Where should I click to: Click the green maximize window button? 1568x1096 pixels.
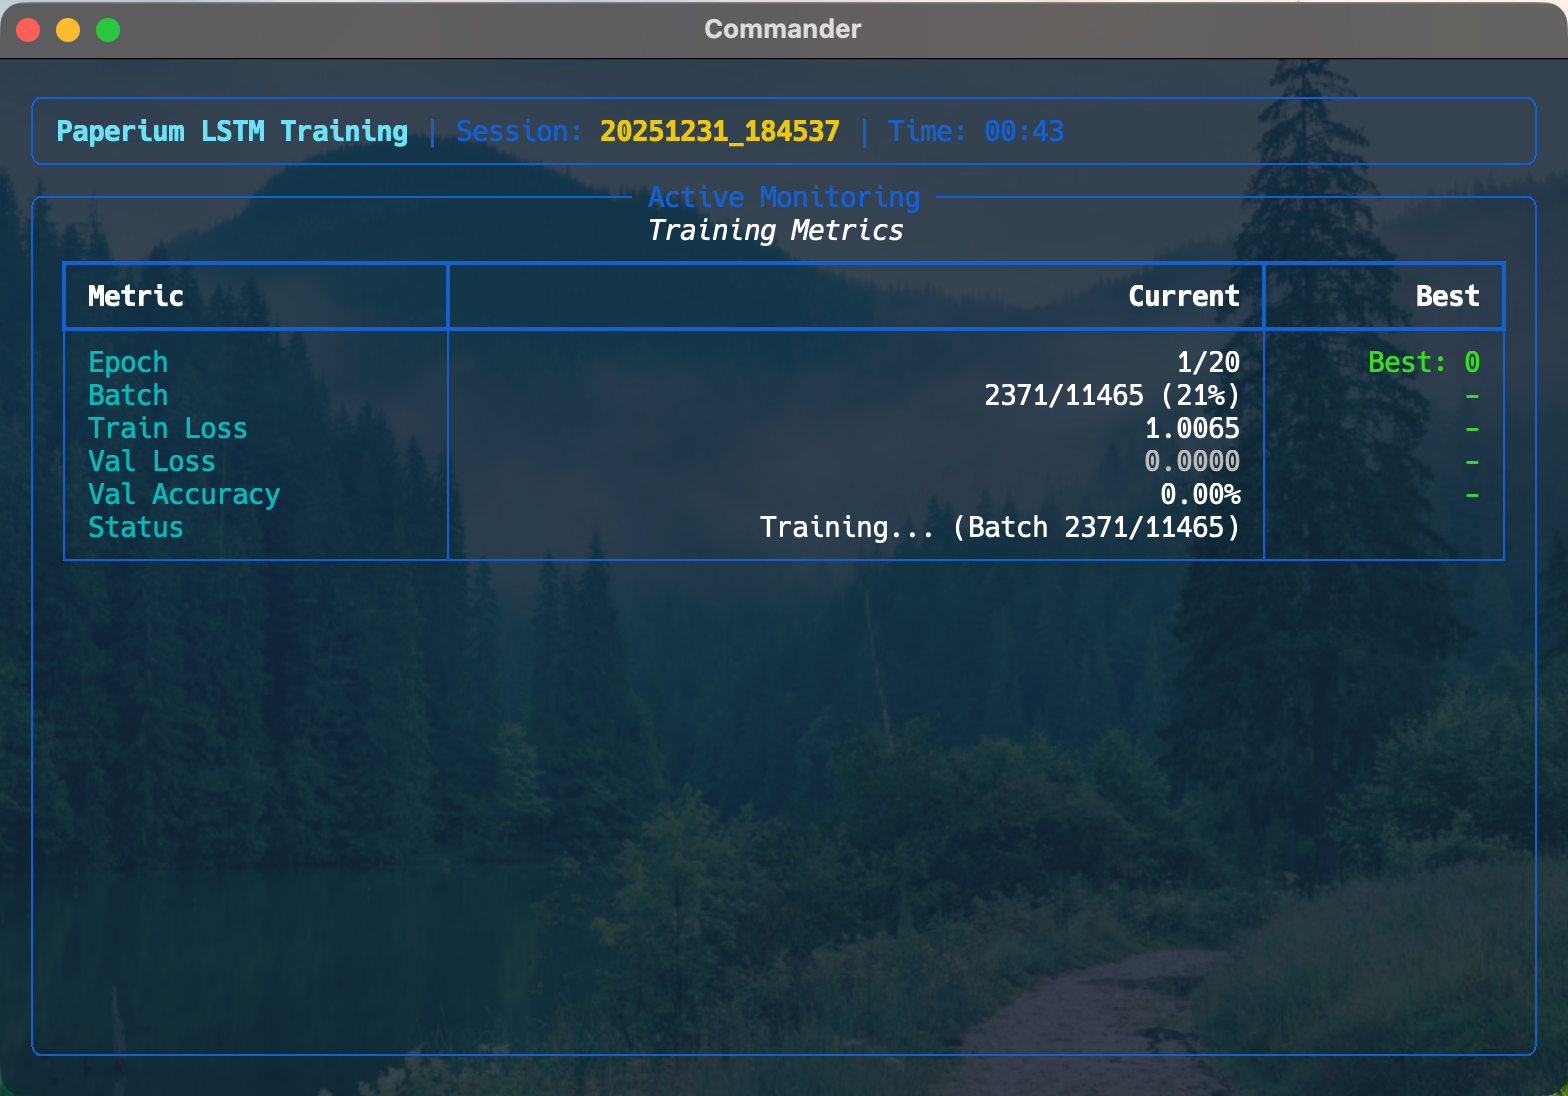point(108,30)
